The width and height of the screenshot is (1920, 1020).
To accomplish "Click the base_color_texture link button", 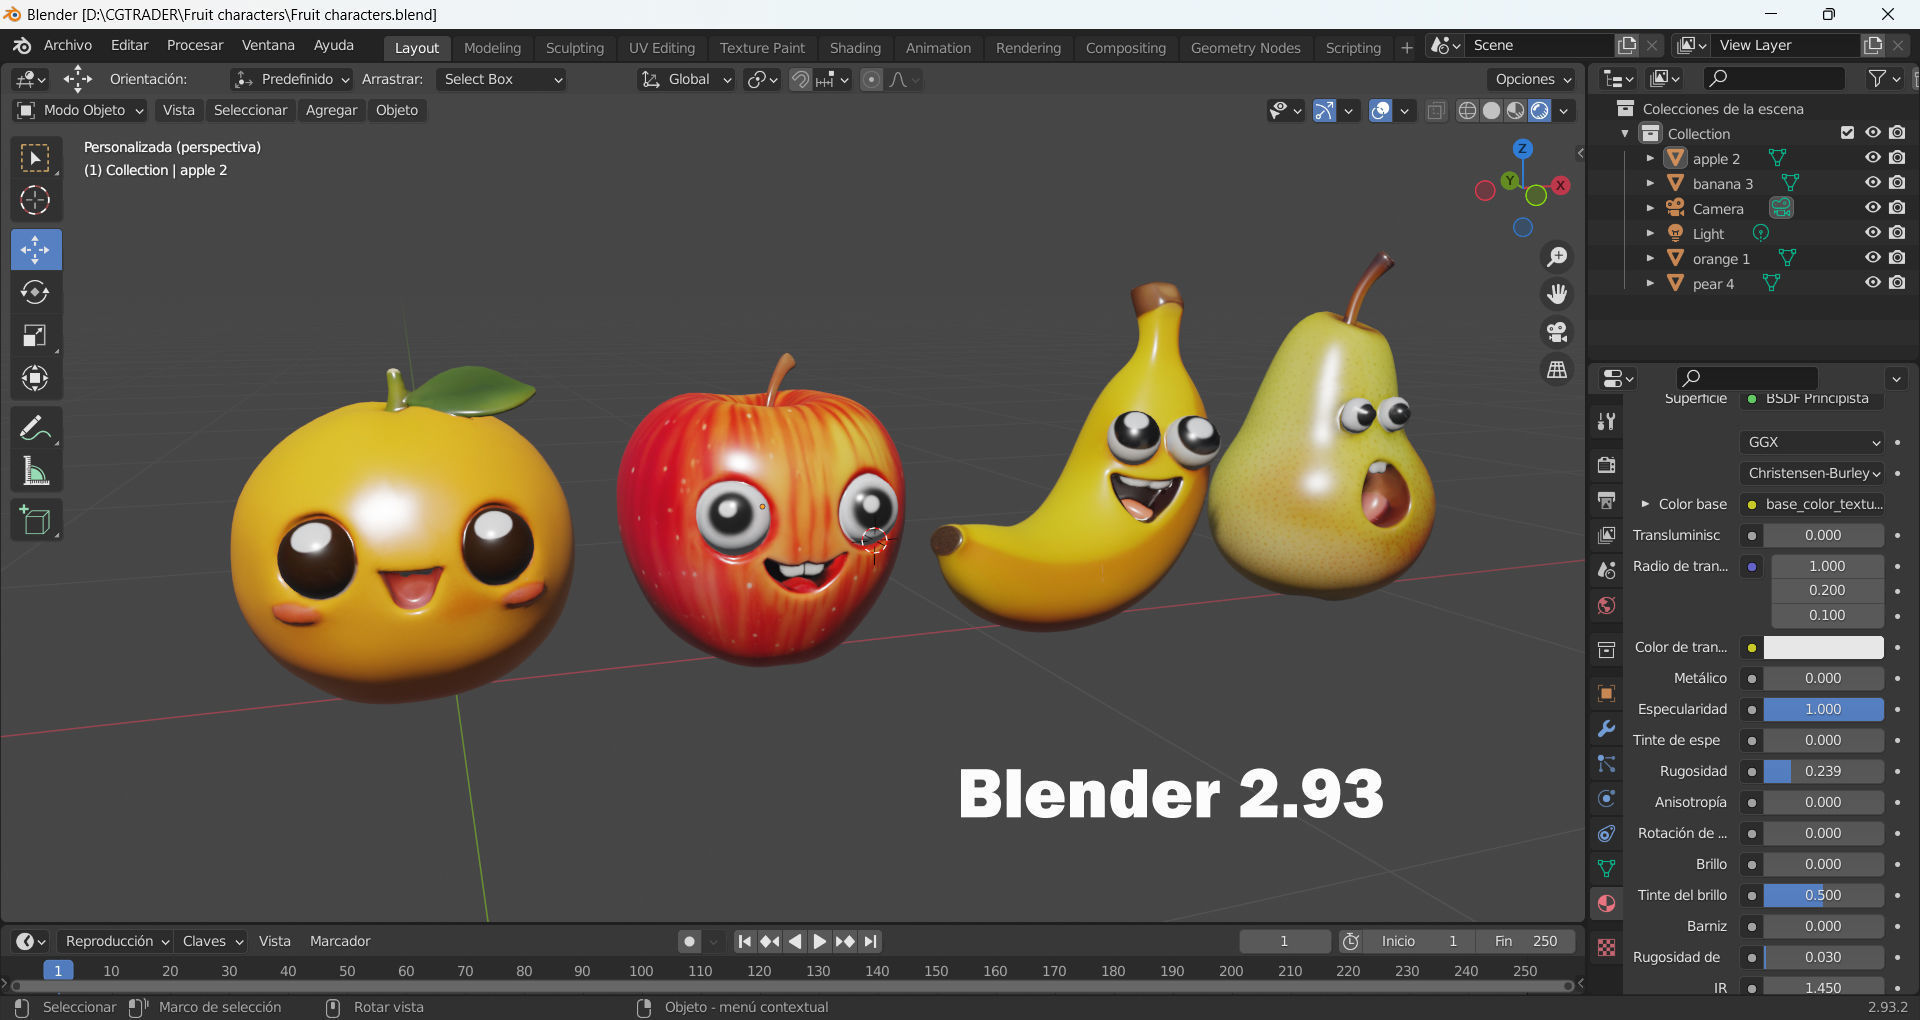I will (1823, 504).
